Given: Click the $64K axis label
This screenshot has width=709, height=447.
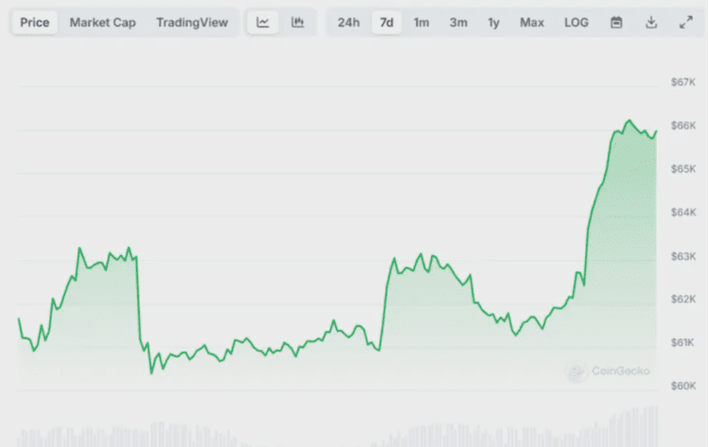Looking at the screenshot, I should click(683, 212).
